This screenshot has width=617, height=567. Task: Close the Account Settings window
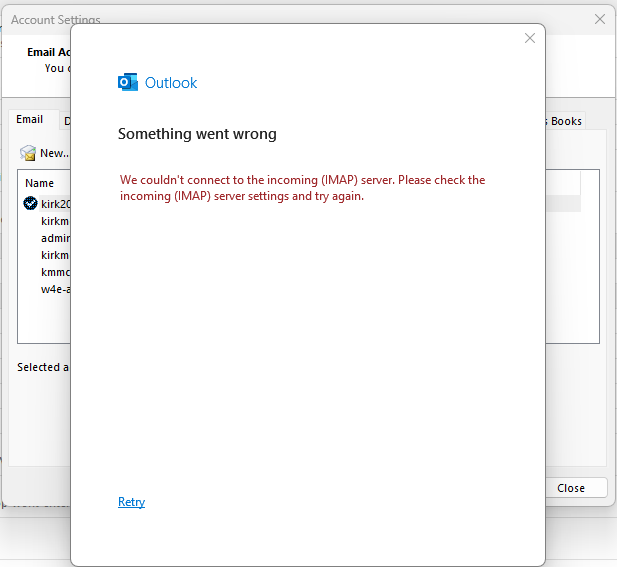(600, 19)
